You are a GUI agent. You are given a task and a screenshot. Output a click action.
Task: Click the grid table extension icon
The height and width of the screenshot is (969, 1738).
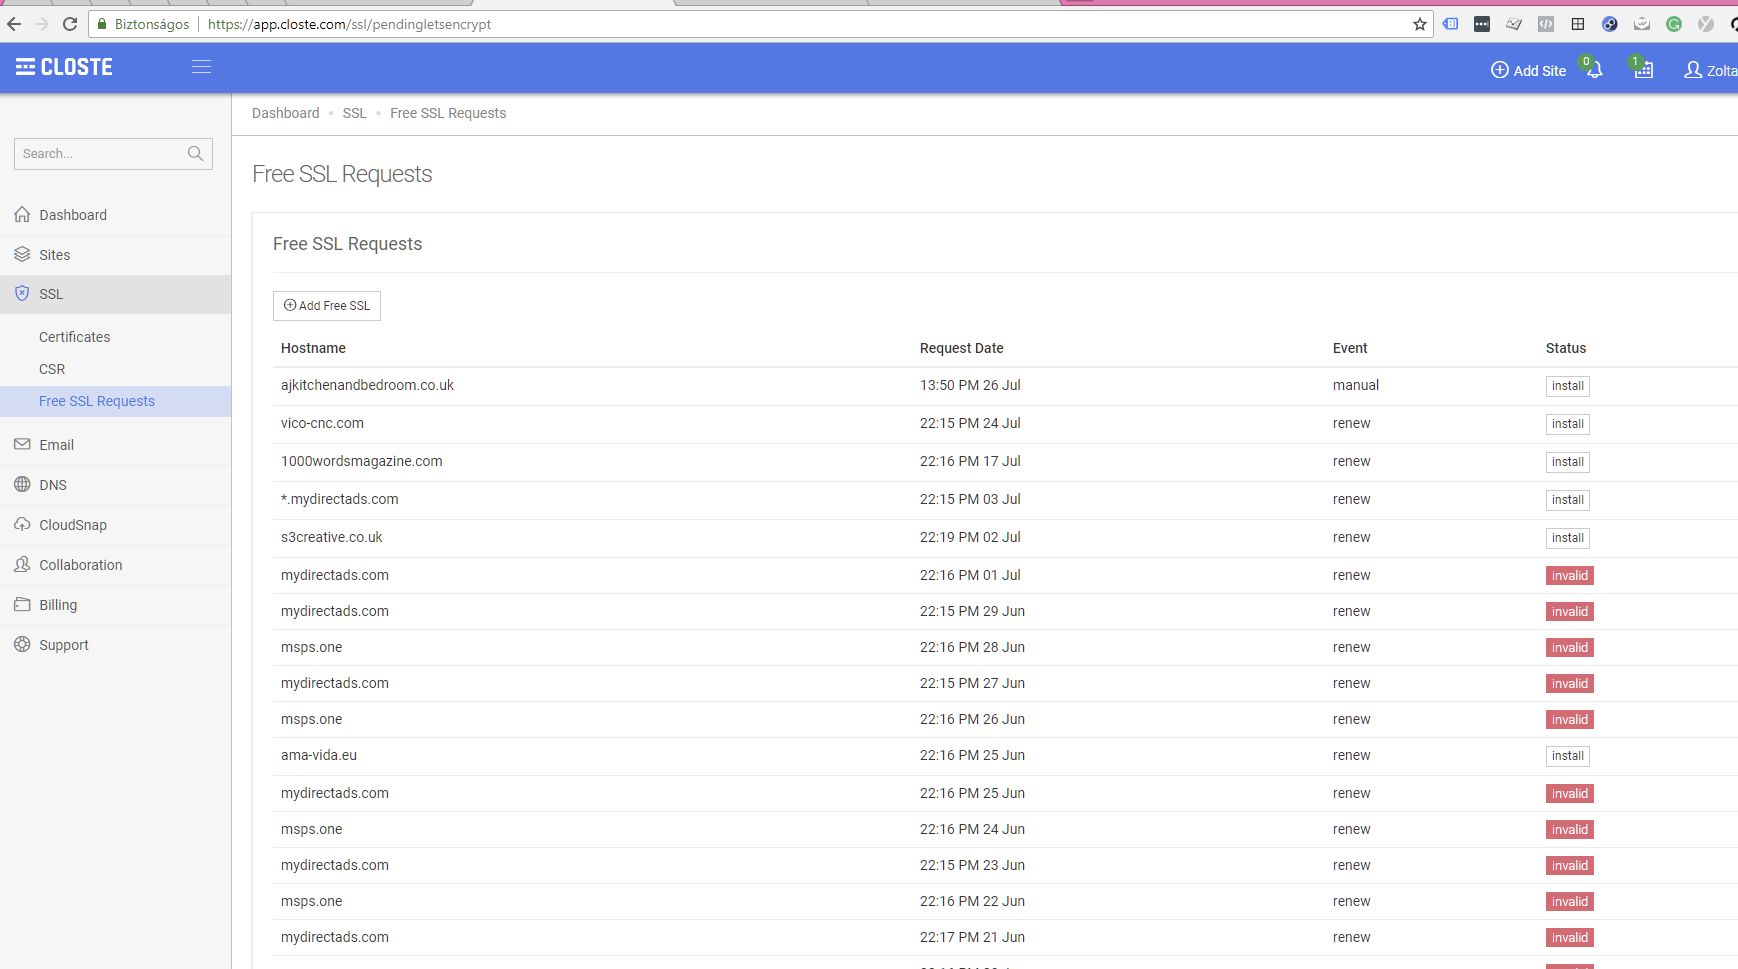coord(1578,24)
